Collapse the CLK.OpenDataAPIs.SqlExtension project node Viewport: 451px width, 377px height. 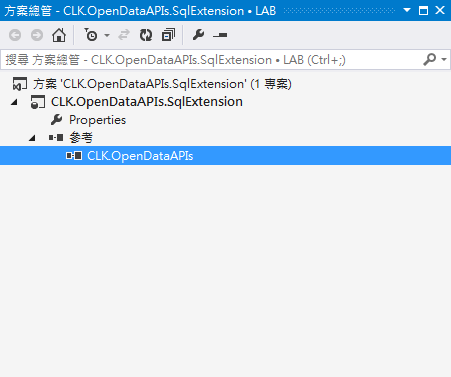[x=14, y=102]
